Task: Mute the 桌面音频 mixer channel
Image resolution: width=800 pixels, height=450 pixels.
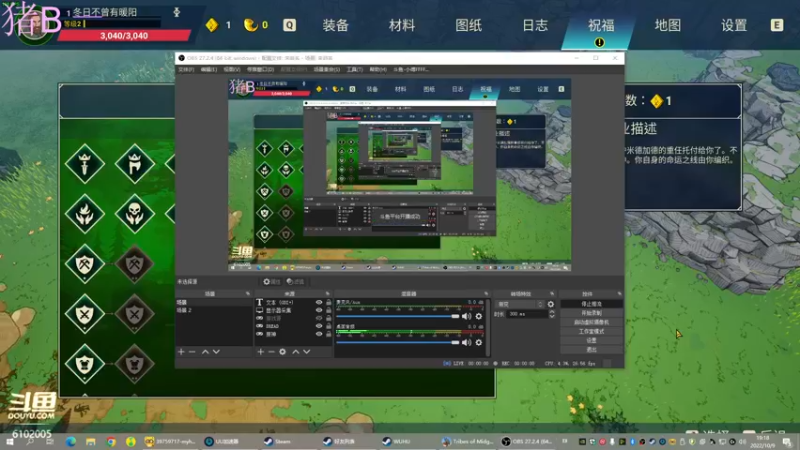Action: point(466,342)
